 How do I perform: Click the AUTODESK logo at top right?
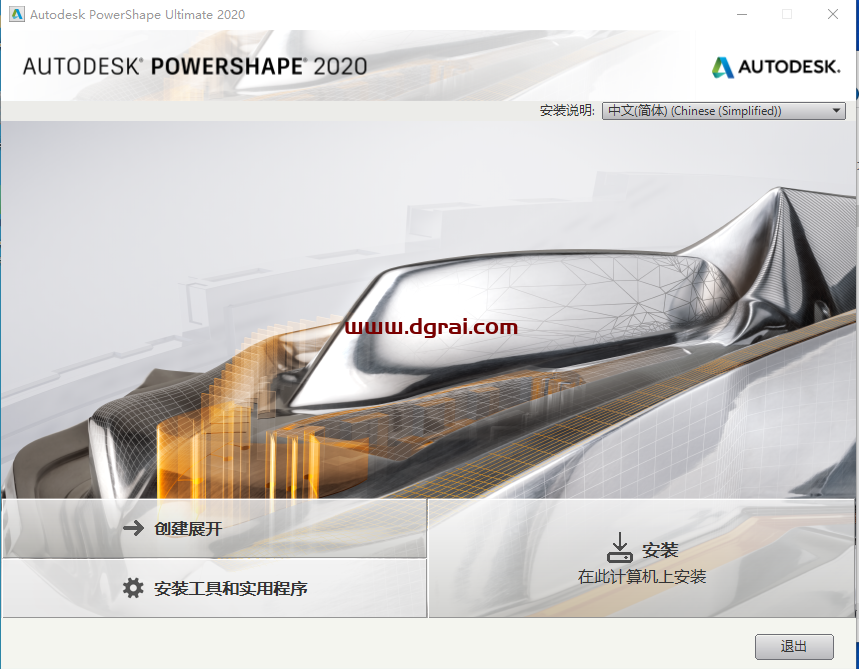coord(776,64)
